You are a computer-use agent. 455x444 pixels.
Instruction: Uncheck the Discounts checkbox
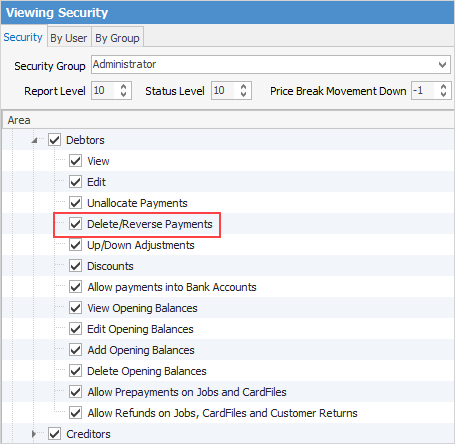pyautogui.click(x=75, y=266)
